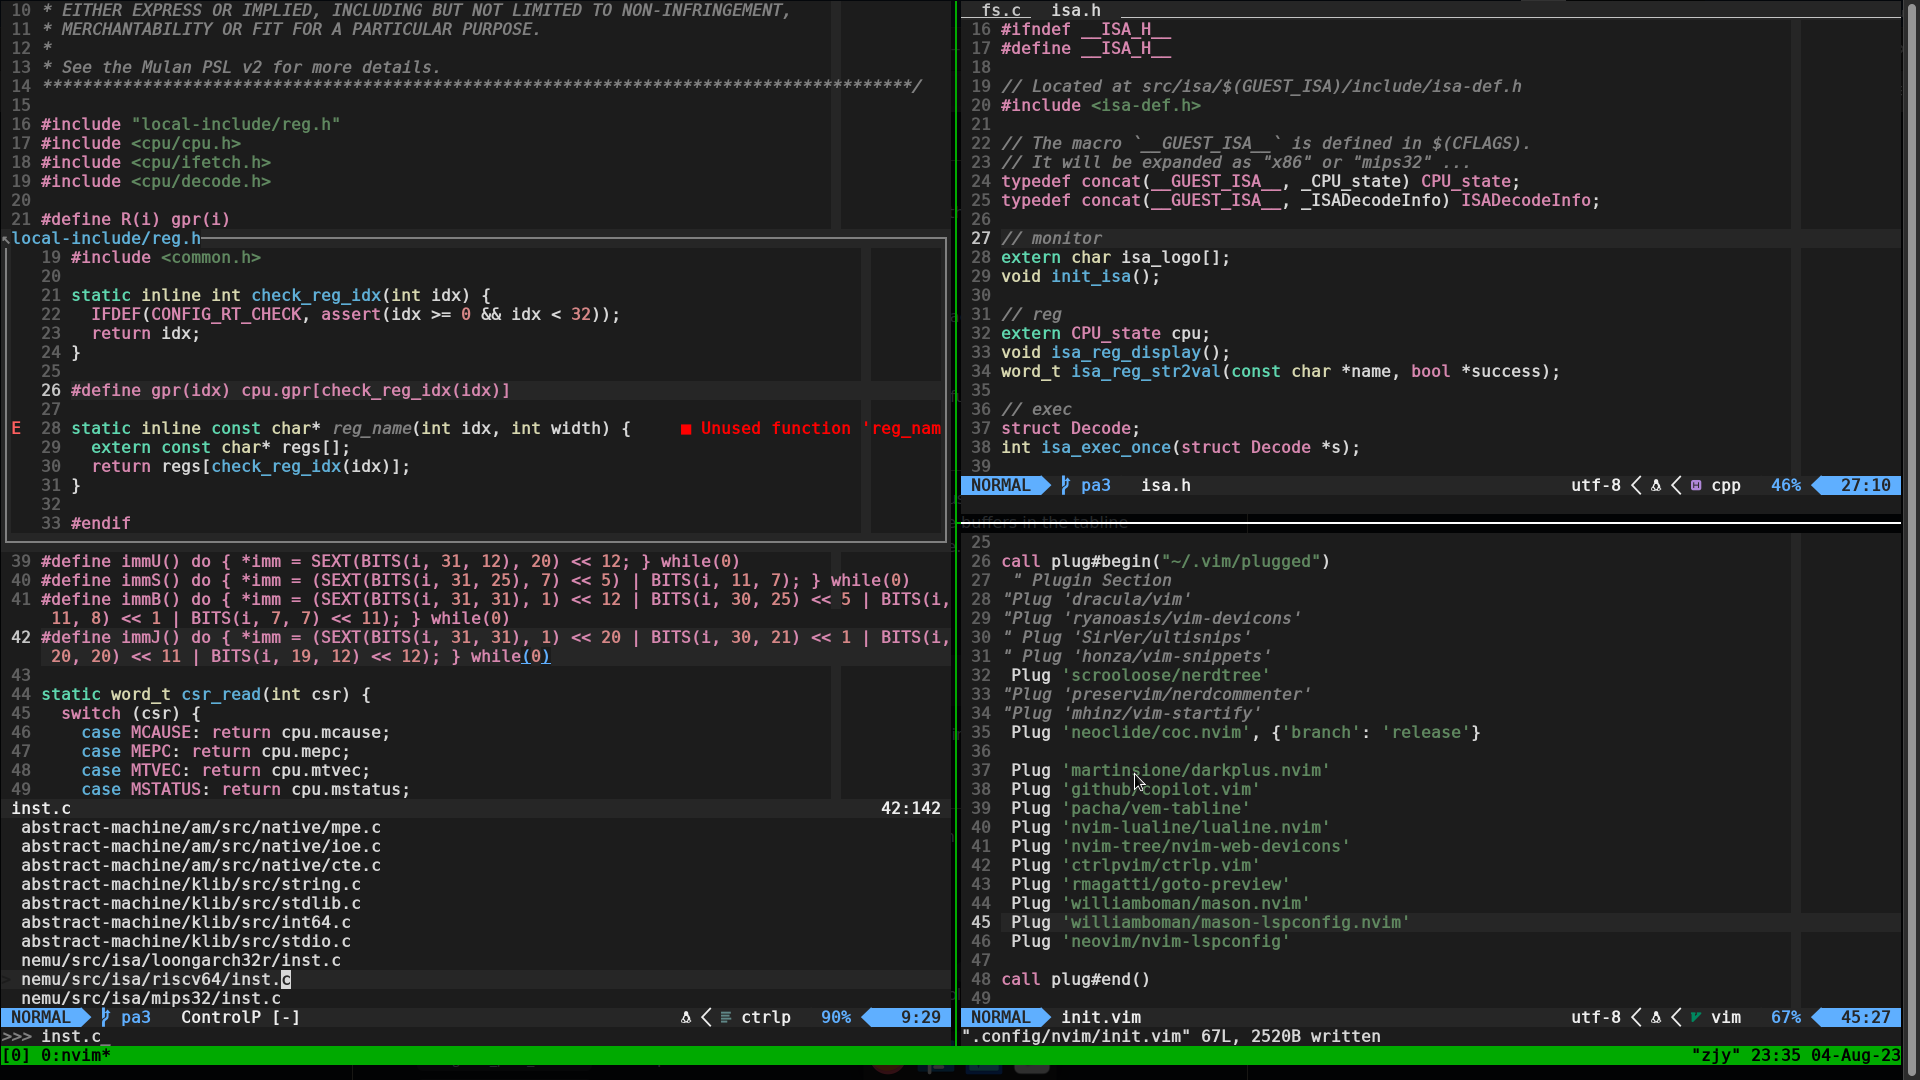The image size is (1920, 1080).
Task: Click the 67% progress in init.vim statusline
Action: pos(1786,1017)
